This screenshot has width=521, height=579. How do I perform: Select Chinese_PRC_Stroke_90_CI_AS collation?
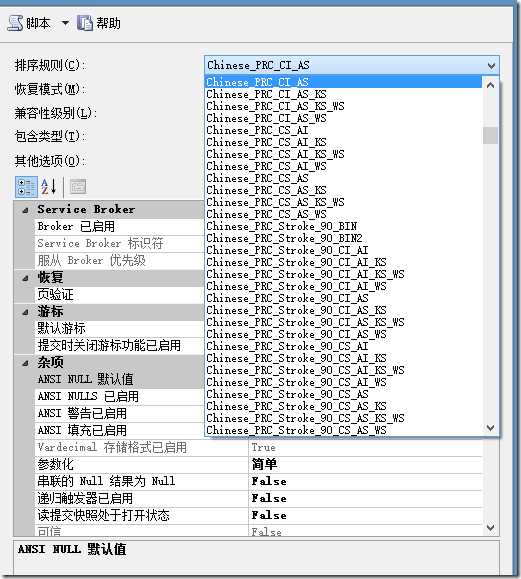click(x=343, y=298)
